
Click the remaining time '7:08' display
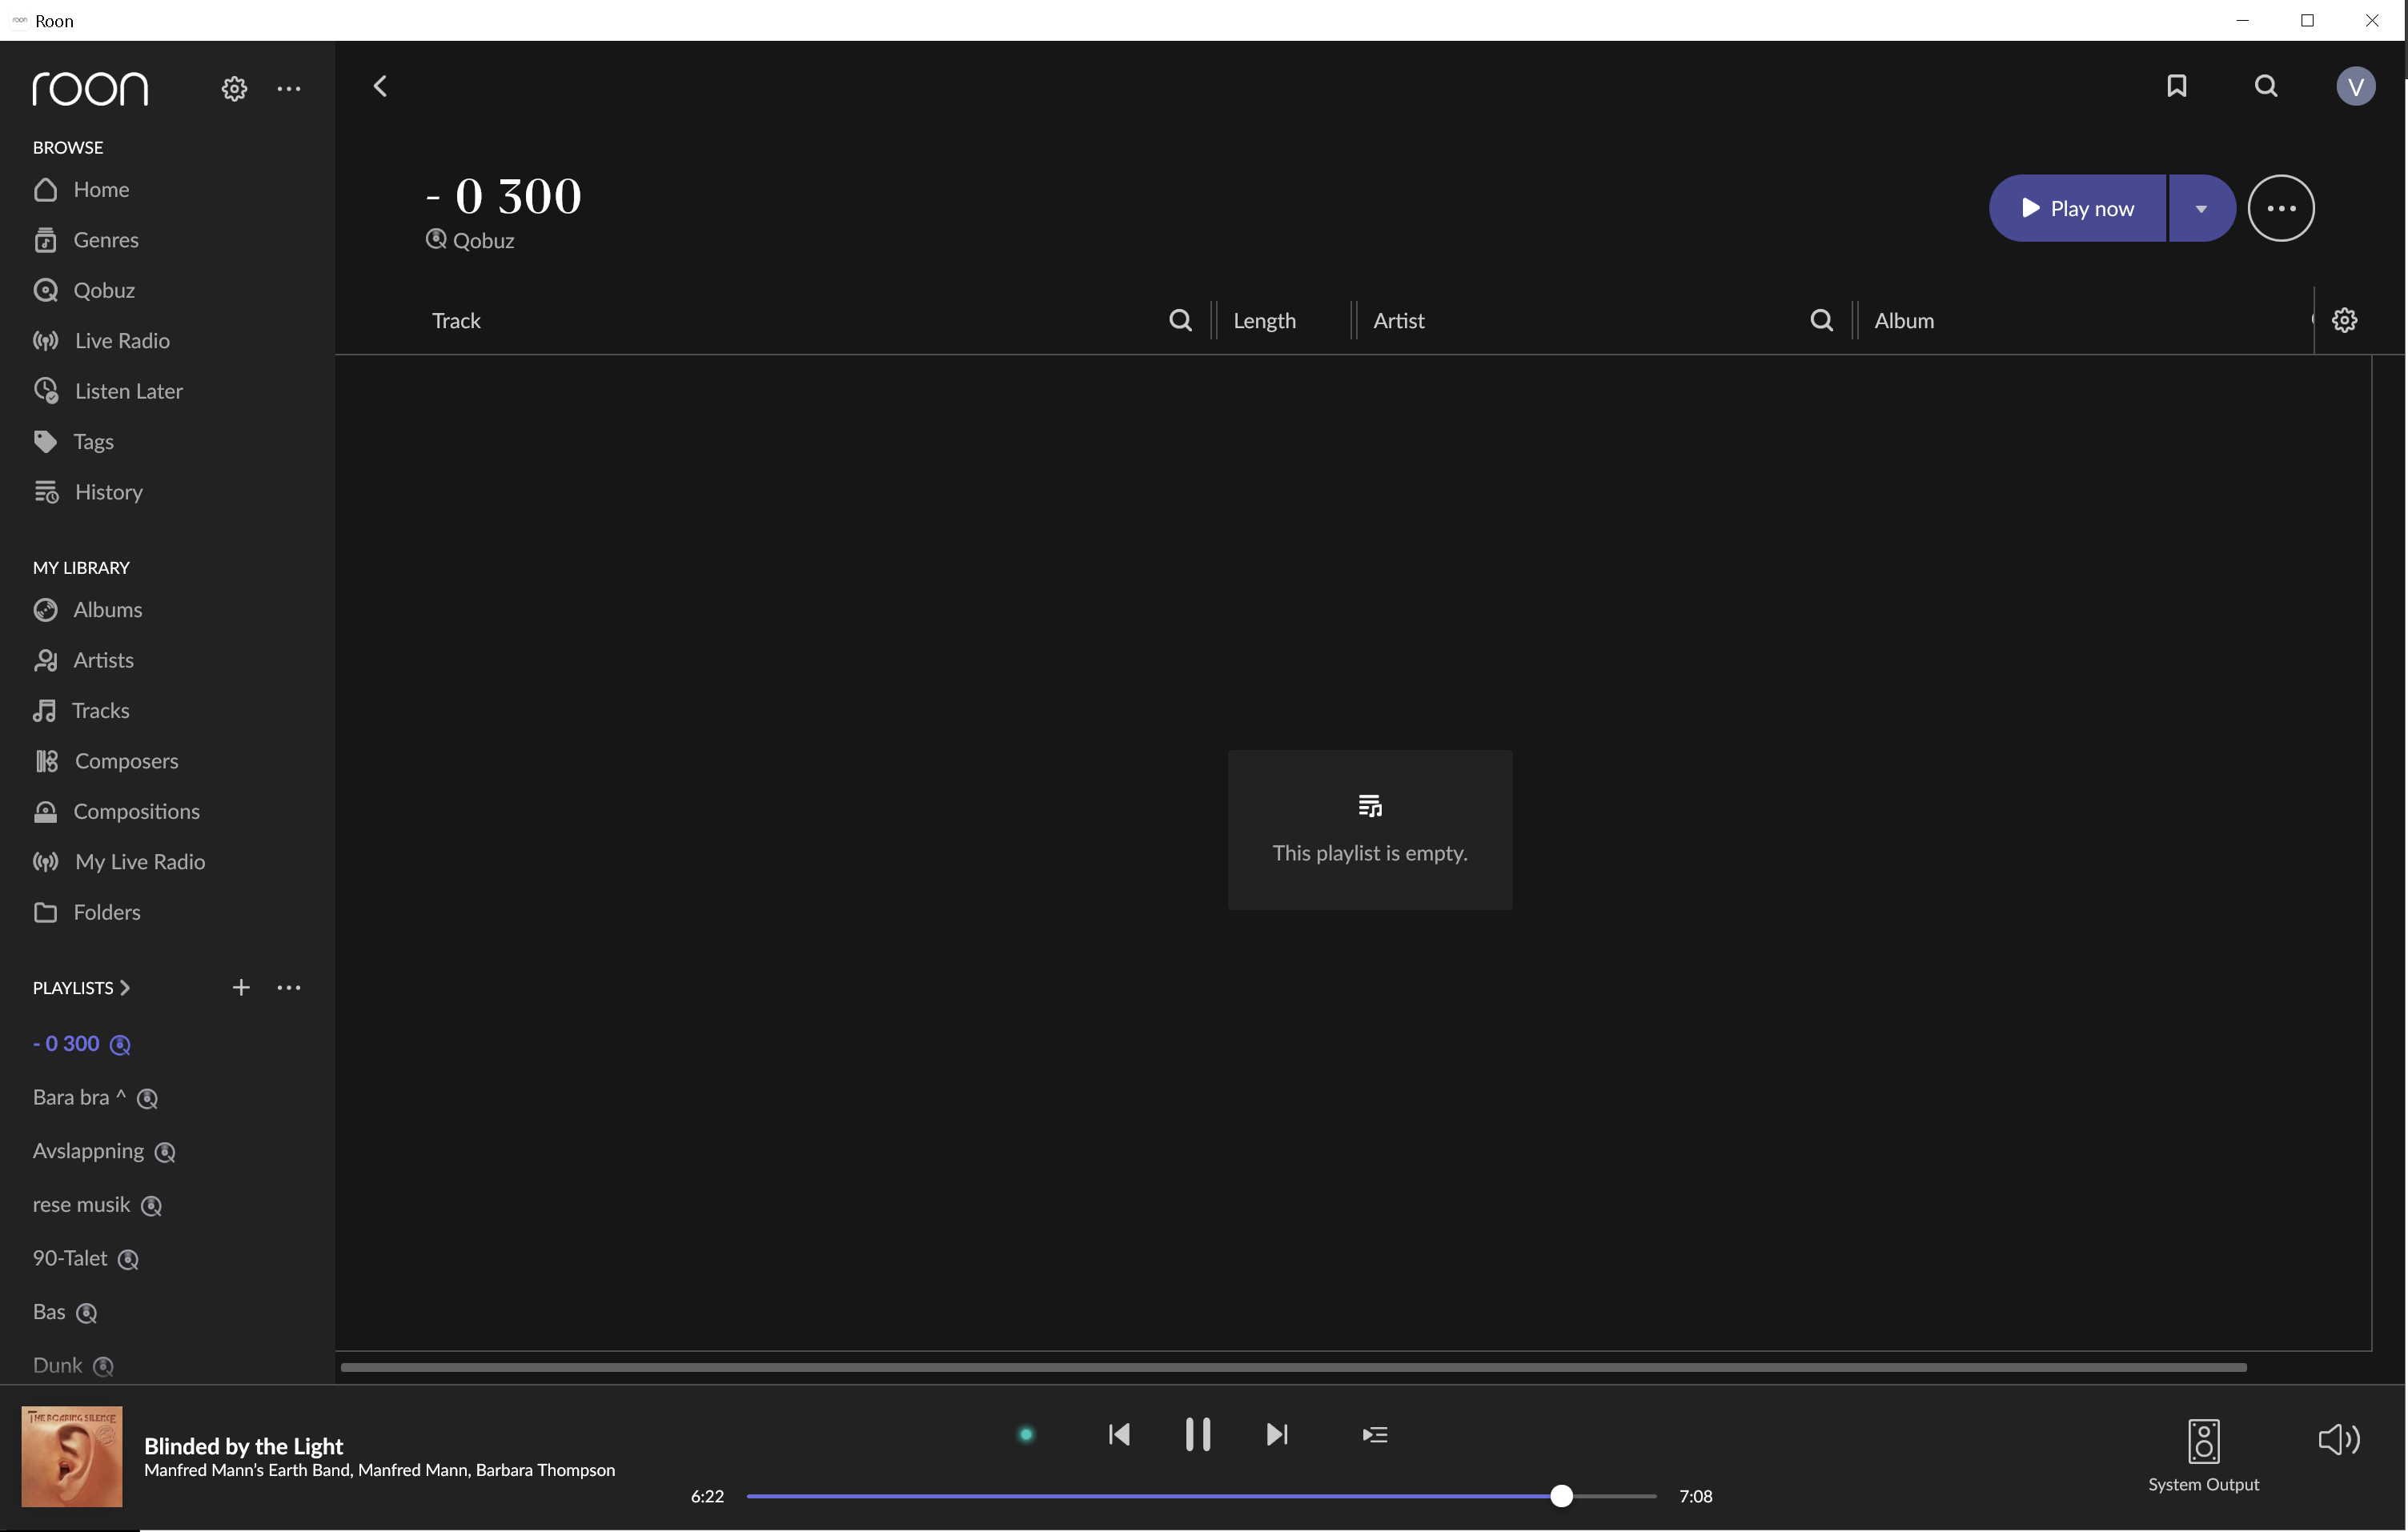[1696, 1496]
